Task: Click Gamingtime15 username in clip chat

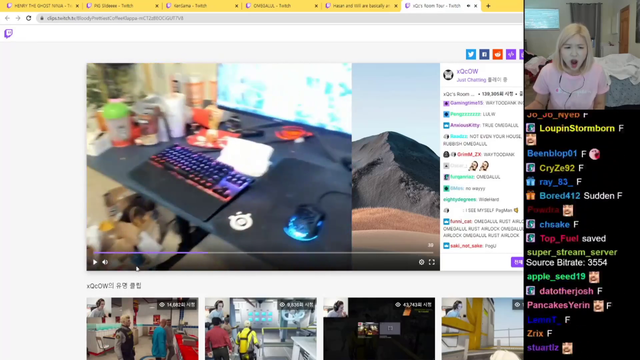Action: point(467,103)
